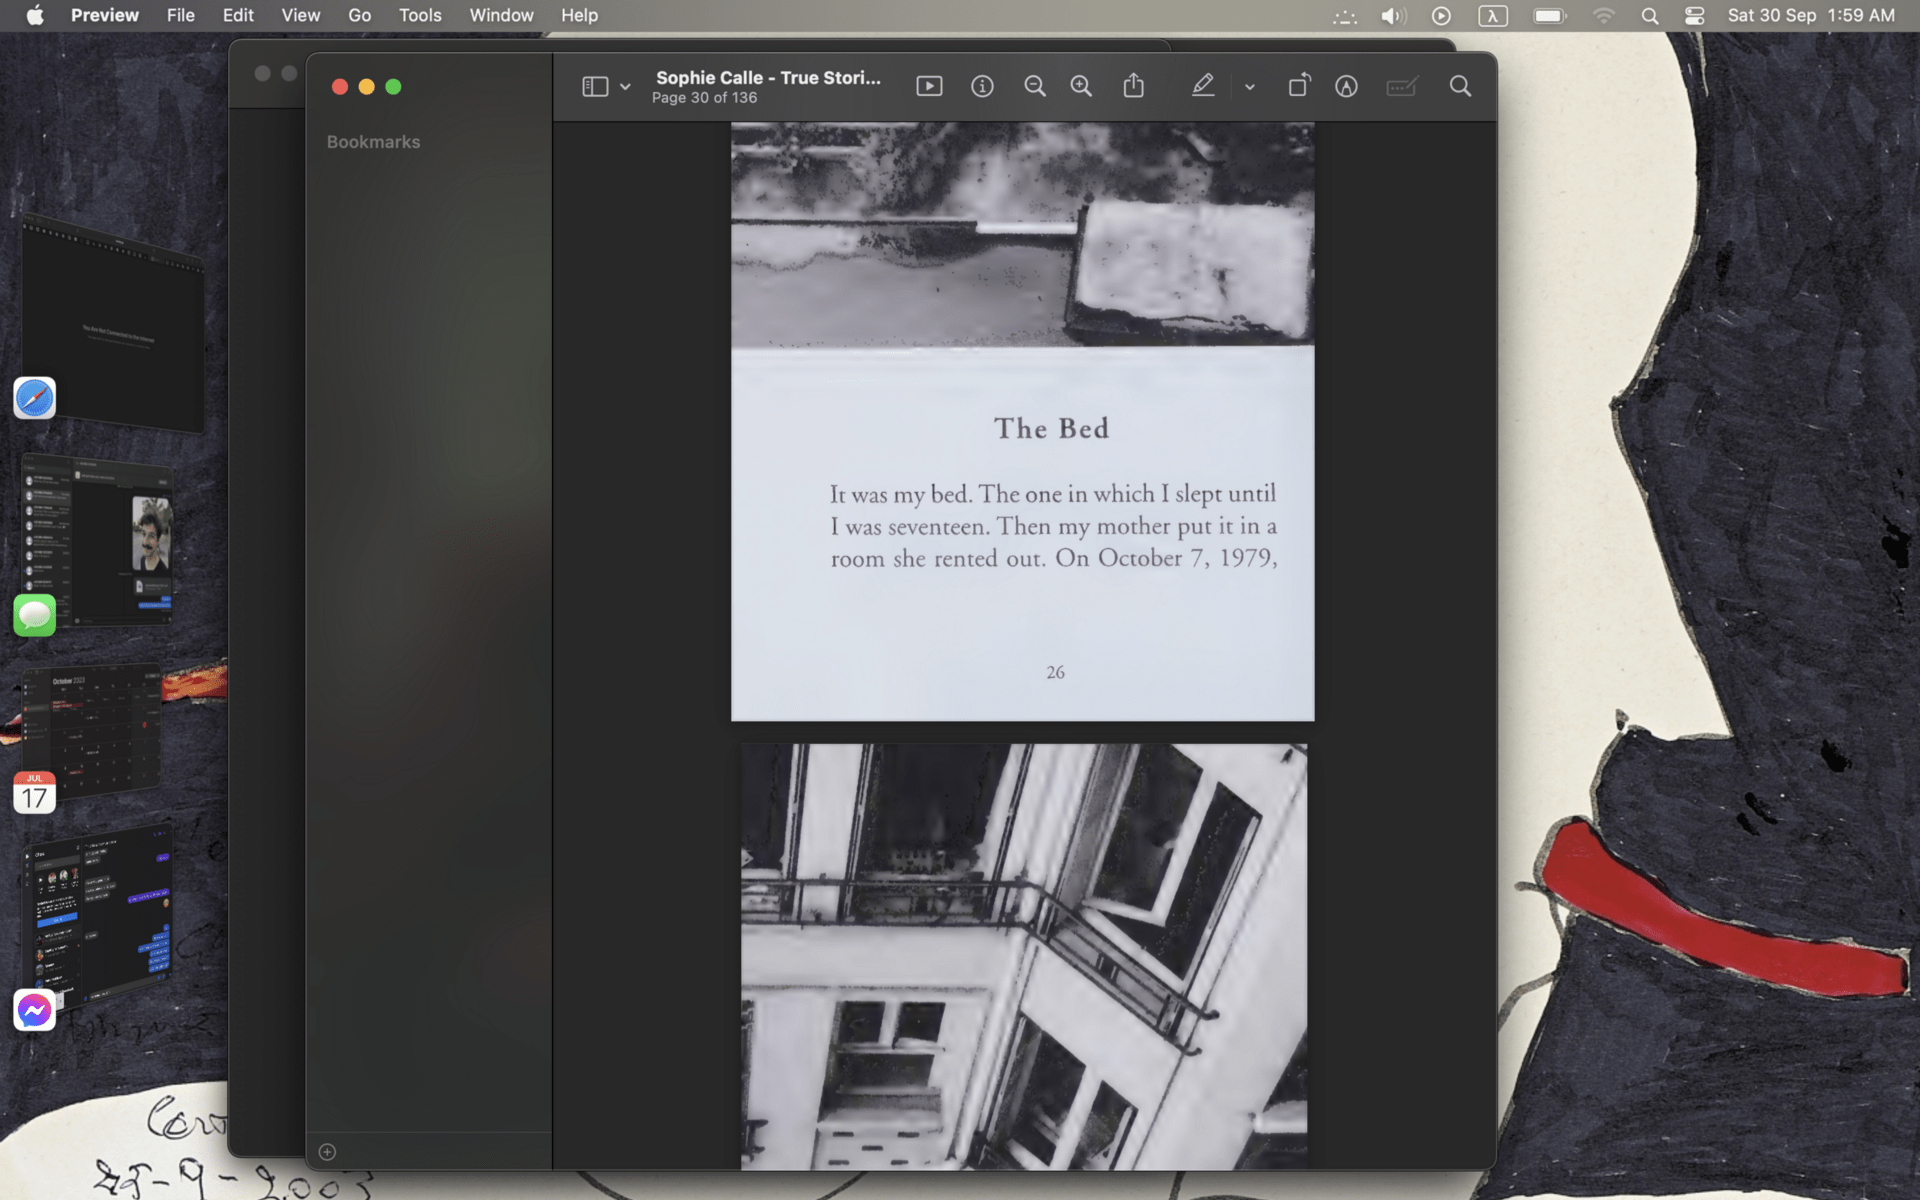Click the date and time display
The height and width of the screenshot is (1200, 1920).
[1811, 15]
